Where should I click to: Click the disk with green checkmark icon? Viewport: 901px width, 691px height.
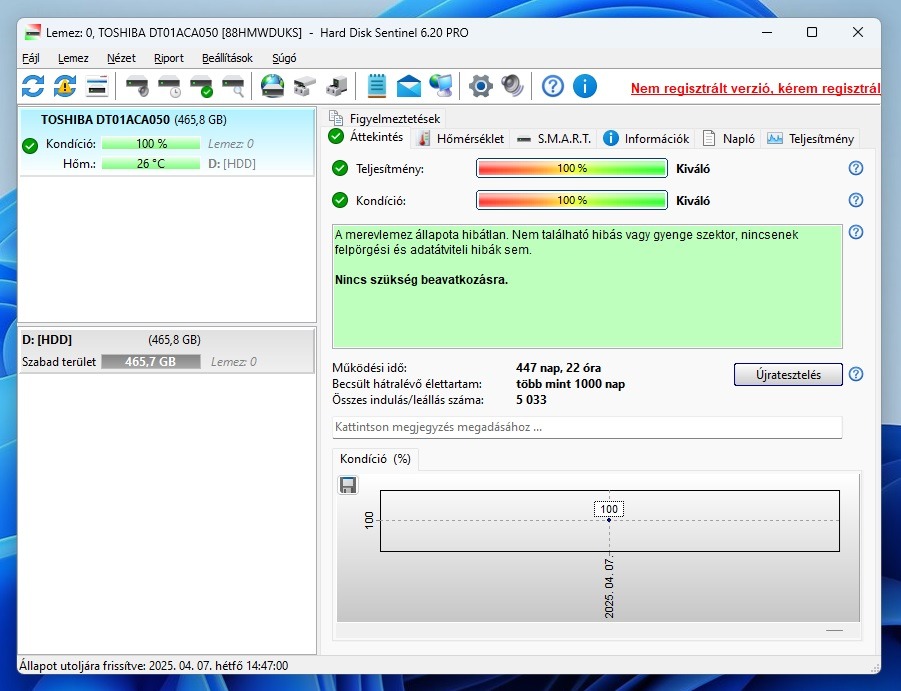coord(202,87)
